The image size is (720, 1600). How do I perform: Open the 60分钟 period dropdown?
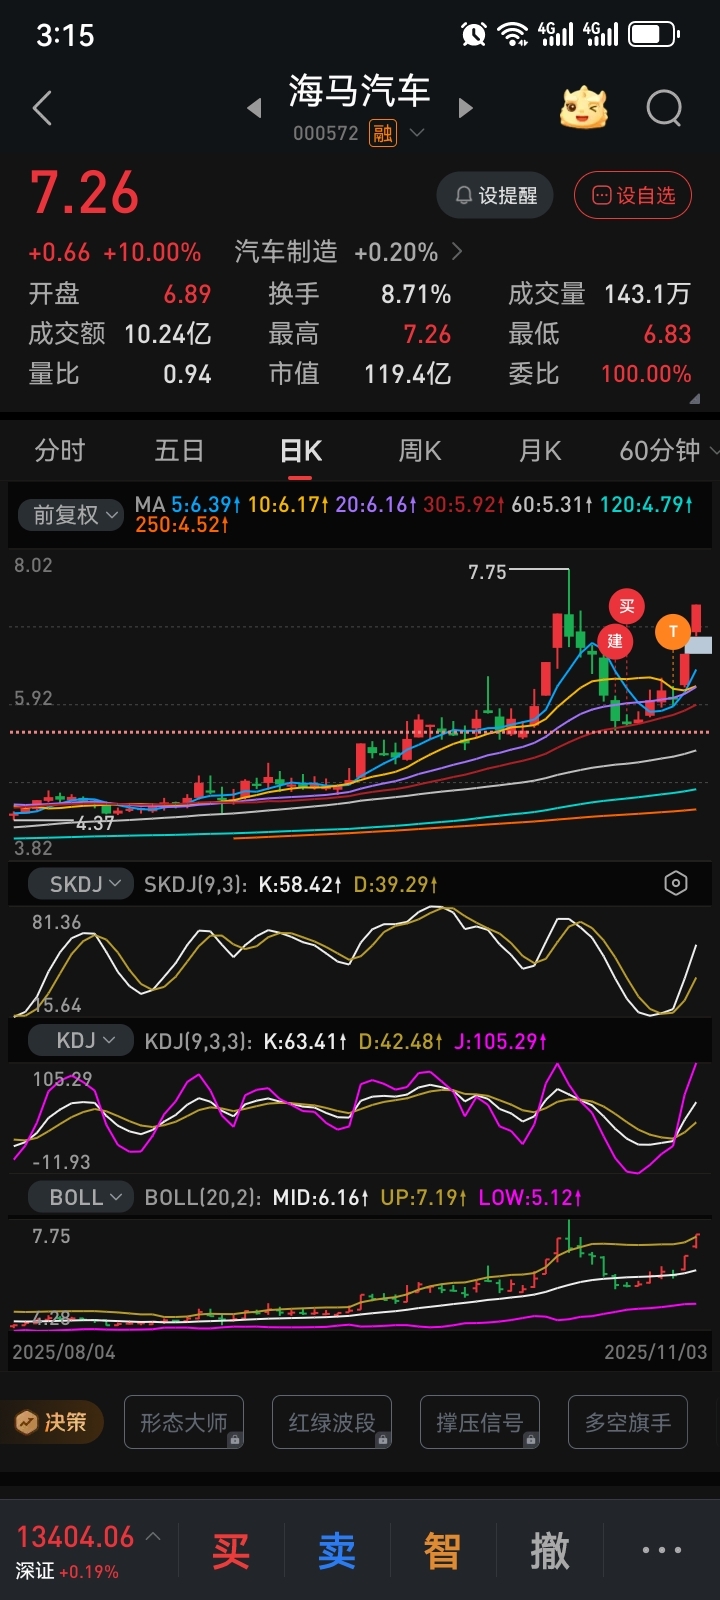click(668, 451)
